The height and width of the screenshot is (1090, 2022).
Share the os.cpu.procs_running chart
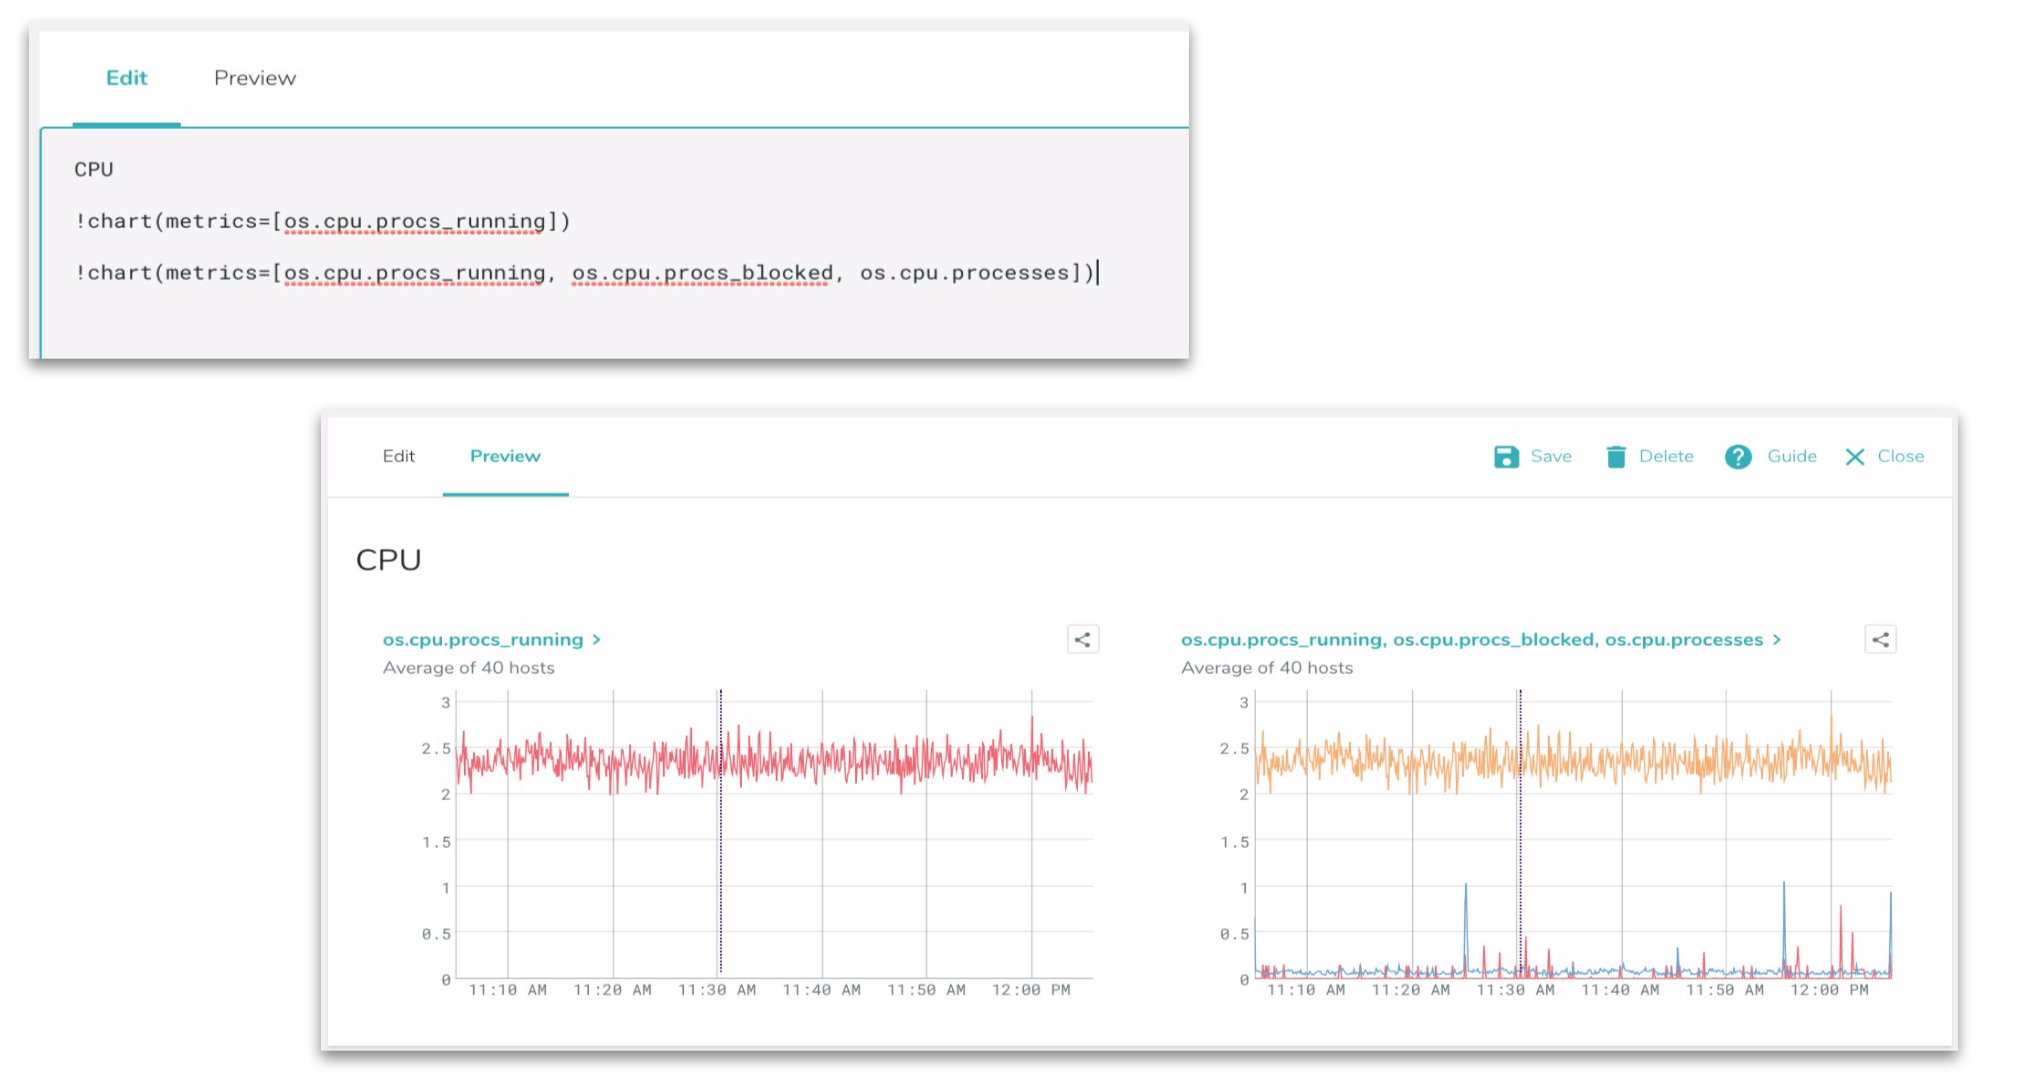pos(1082,640)
